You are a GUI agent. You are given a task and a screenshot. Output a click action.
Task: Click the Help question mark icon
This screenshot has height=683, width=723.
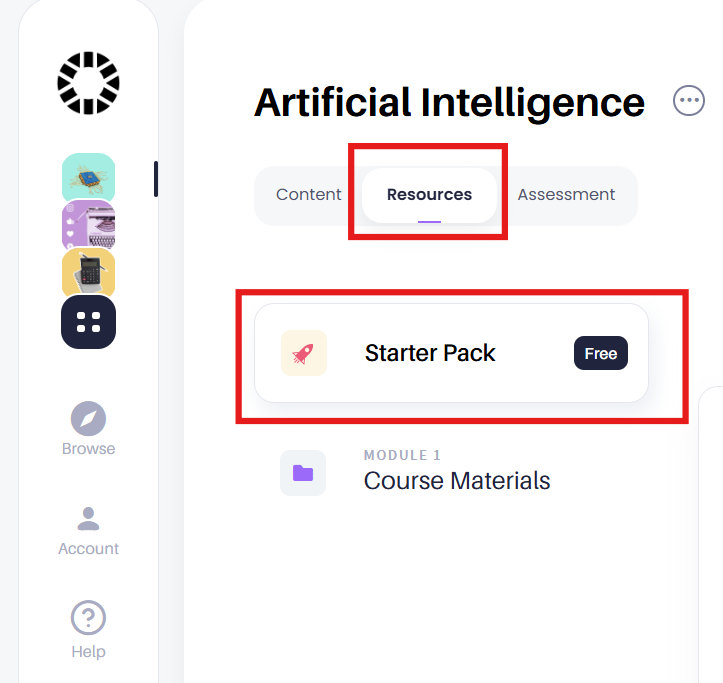coord(88,618)
